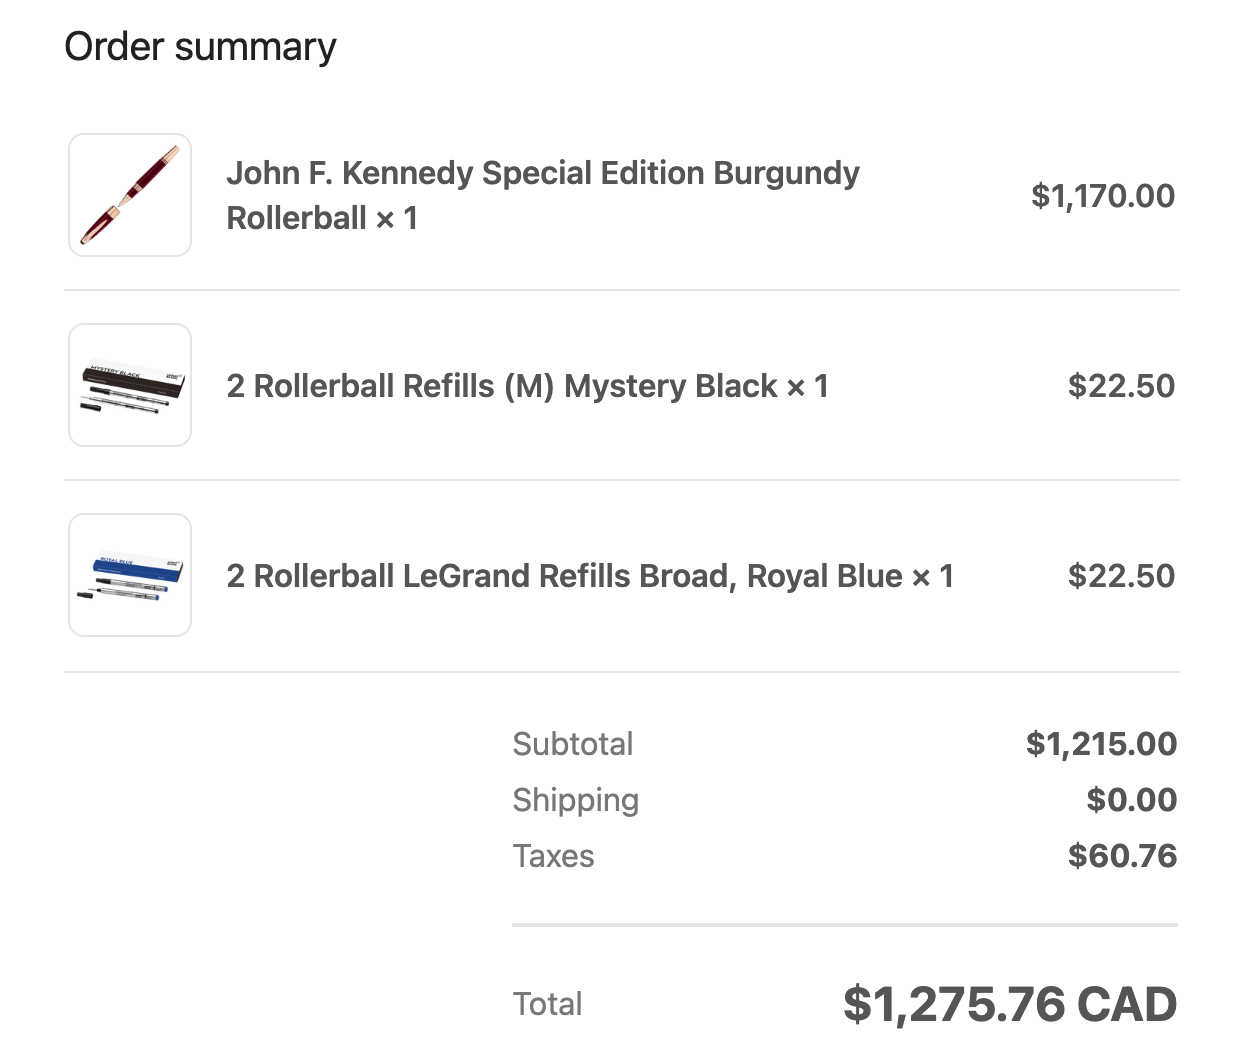The image size is (1240, 1060).
Task: Click the Mystery Black refills $22.50 price
Action: click(1121, 386)
